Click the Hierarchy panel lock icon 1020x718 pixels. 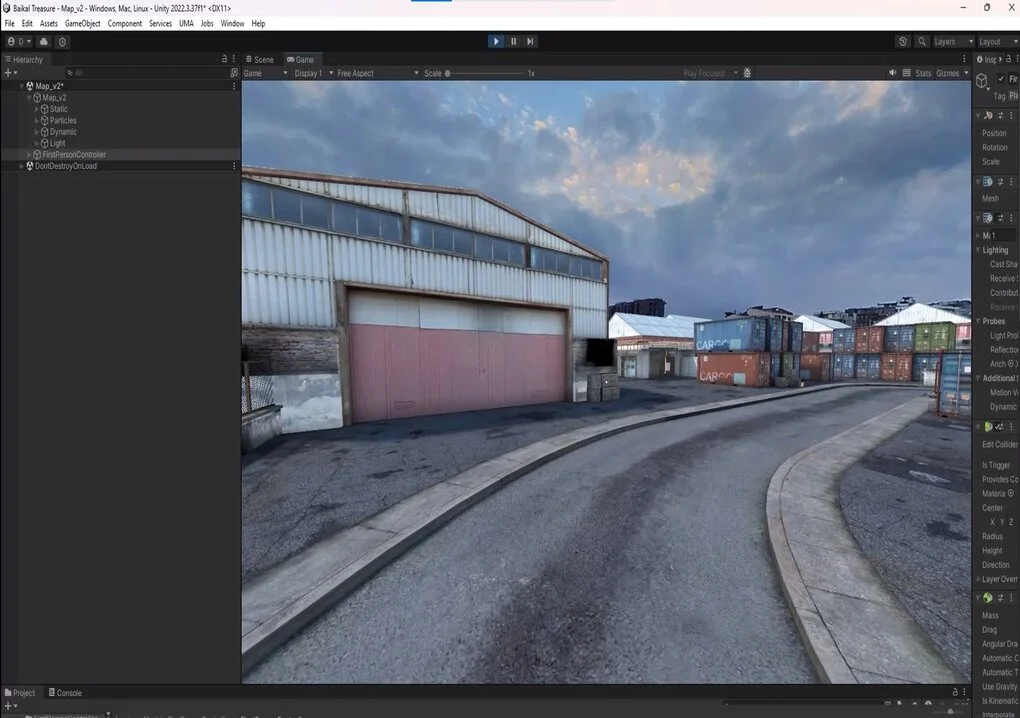(225, 59)
